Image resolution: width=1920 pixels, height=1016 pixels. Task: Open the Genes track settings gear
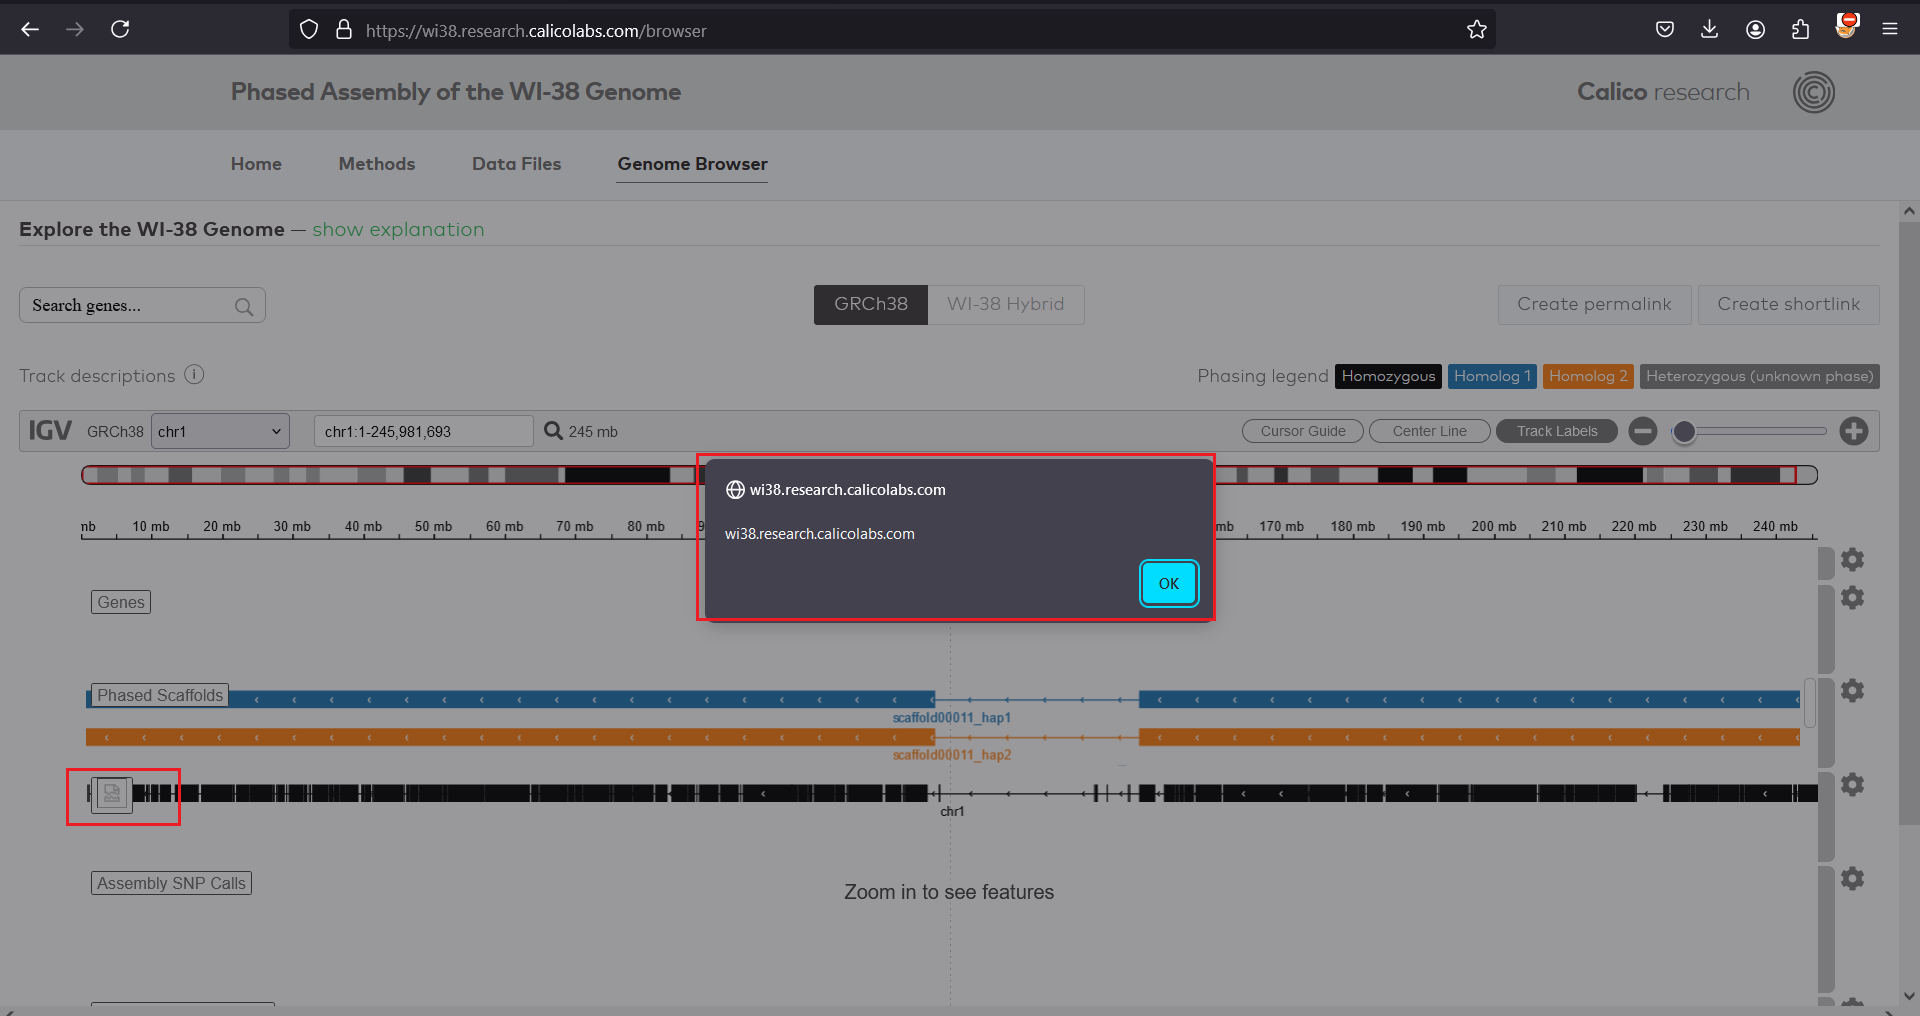pyautogui.click(x=1853, y=598)
